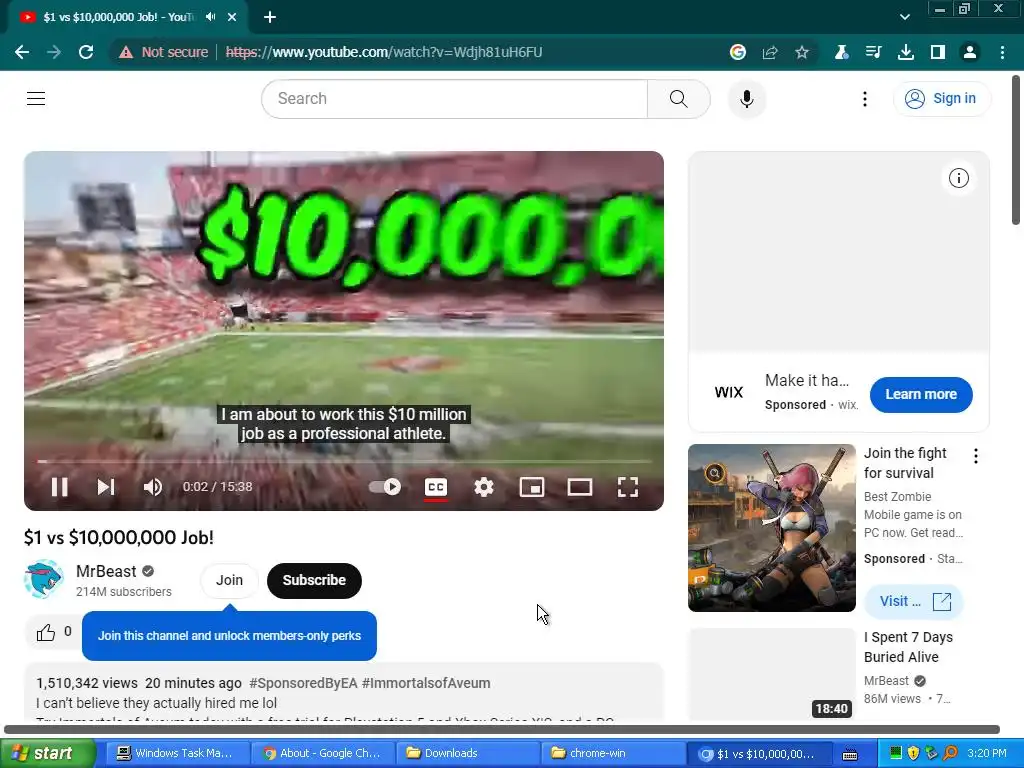Click the on-screen keyboard taskbar icon

[850, 755]
